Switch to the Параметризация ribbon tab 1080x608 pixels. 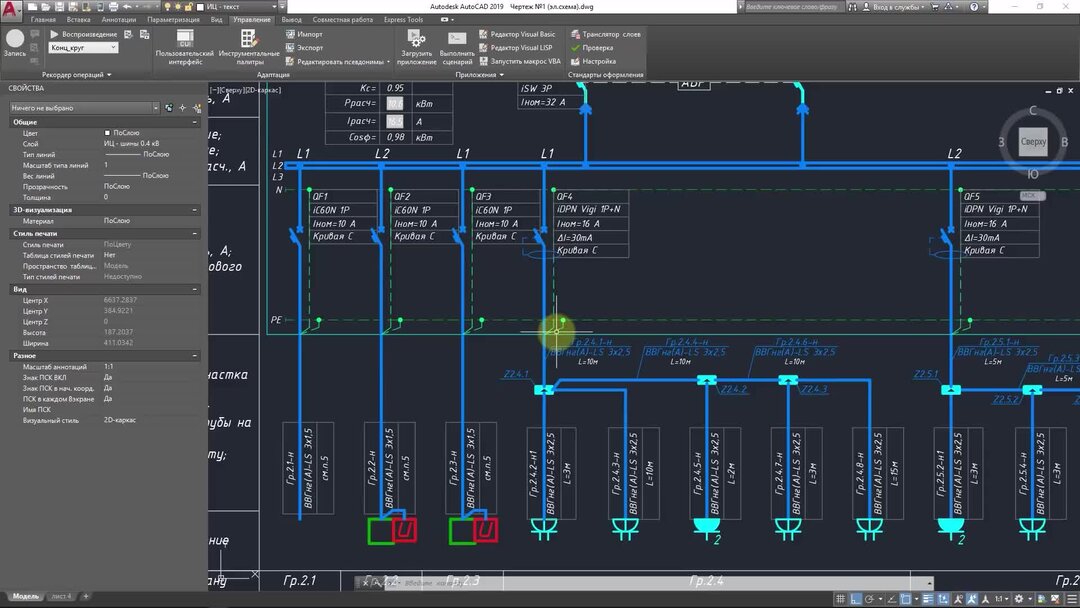(173, 19)
